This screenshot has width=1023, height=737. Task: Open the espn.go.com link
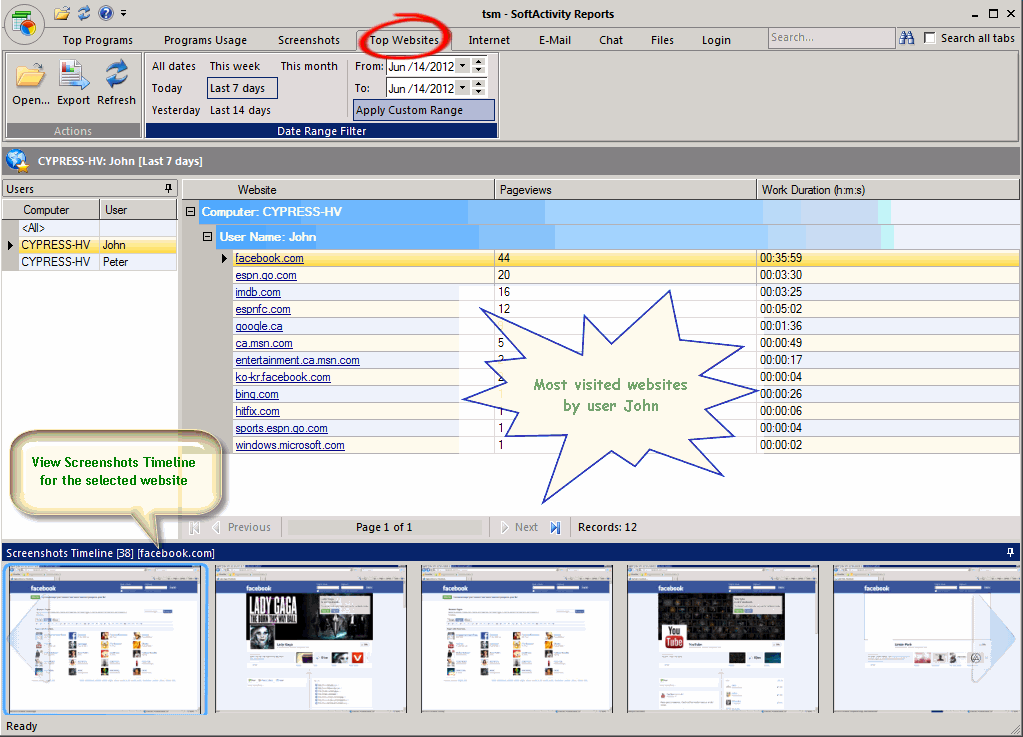[266, 275]
